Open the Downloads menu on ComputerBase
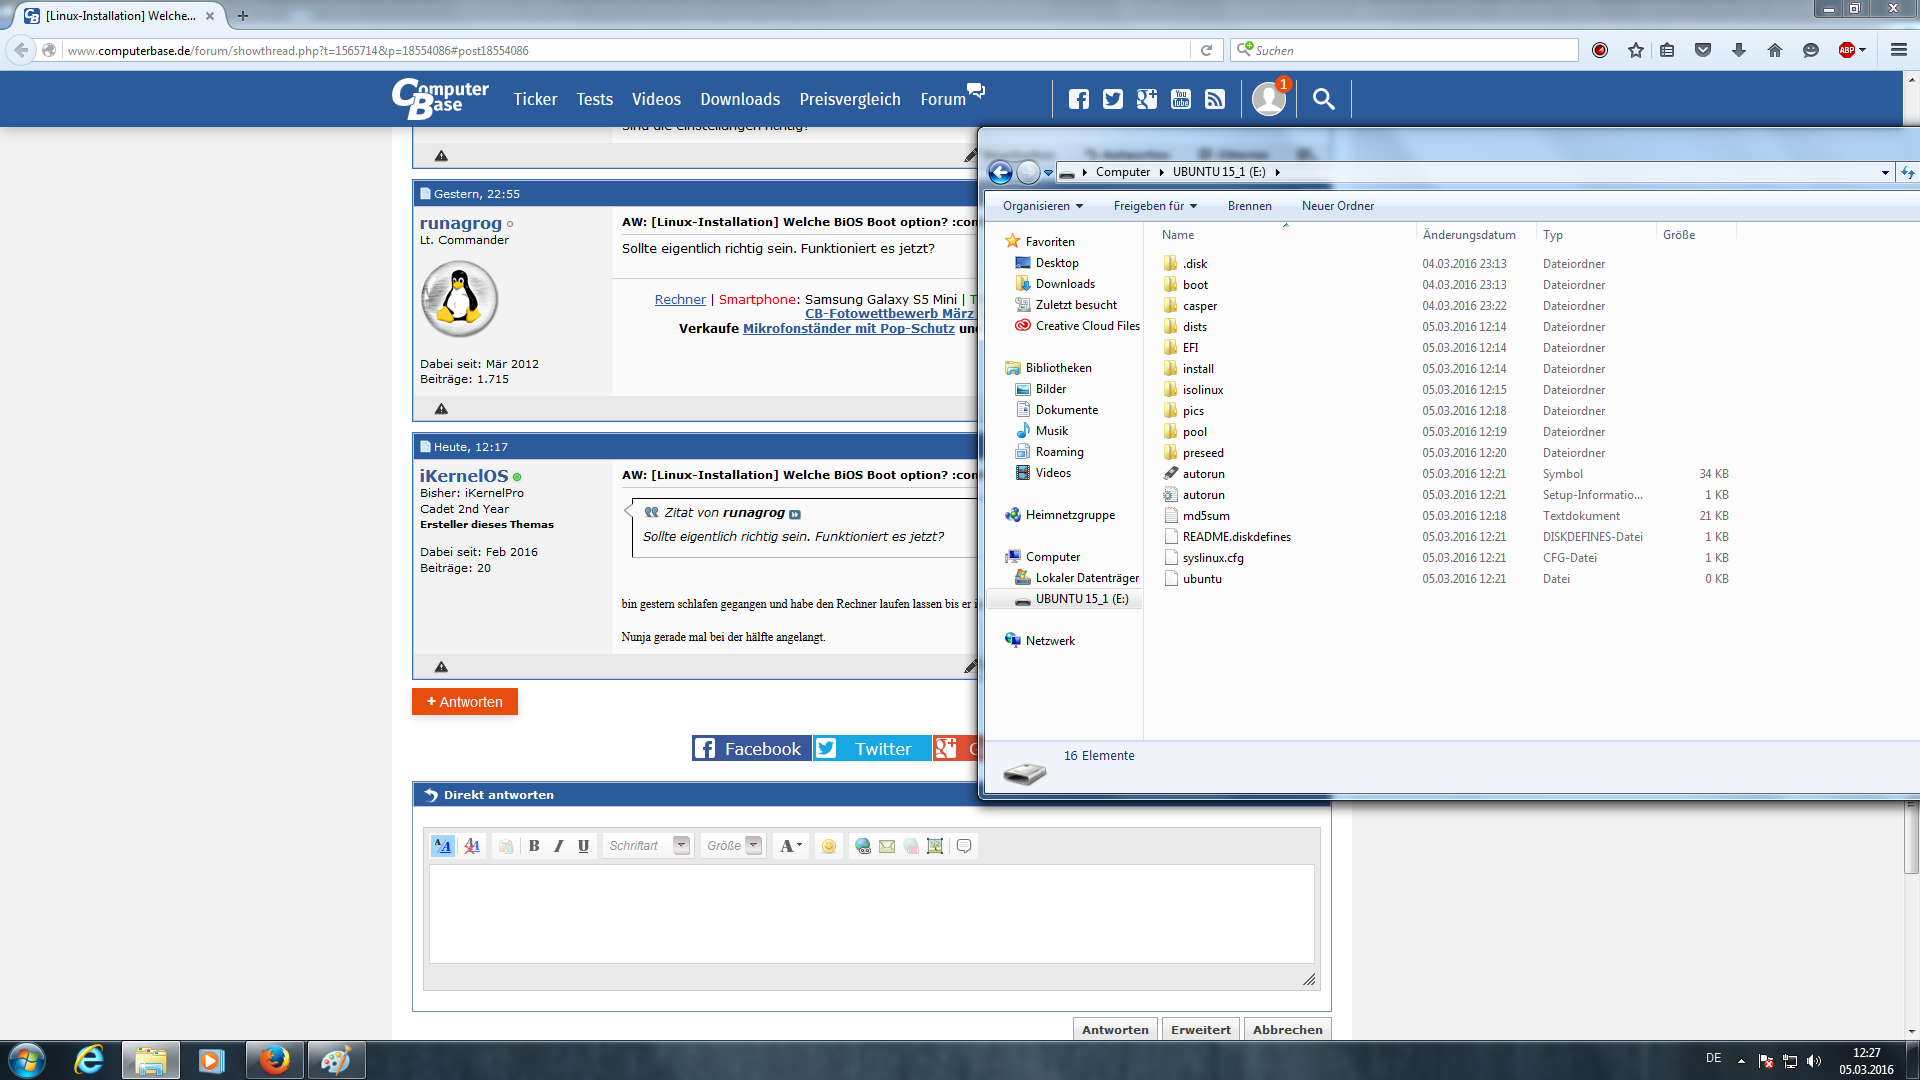The height and width of the screenshot is (1080, 1920). [x=739, y=99]
